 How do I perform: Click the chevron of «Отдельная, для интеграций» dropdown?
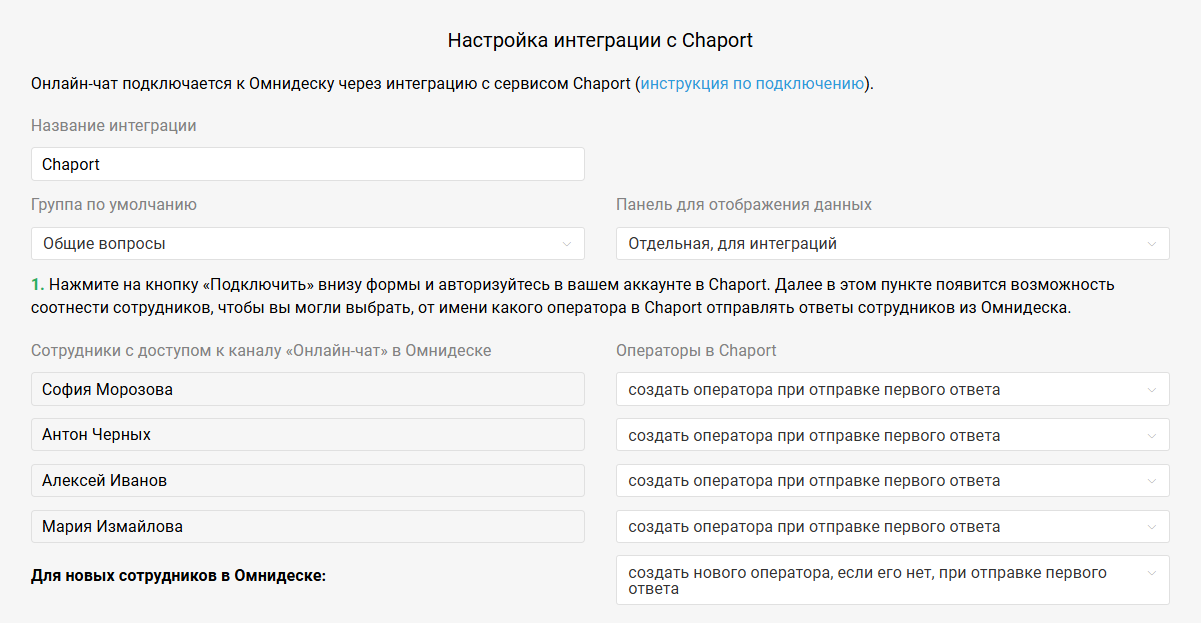[x=1152, y=243]
